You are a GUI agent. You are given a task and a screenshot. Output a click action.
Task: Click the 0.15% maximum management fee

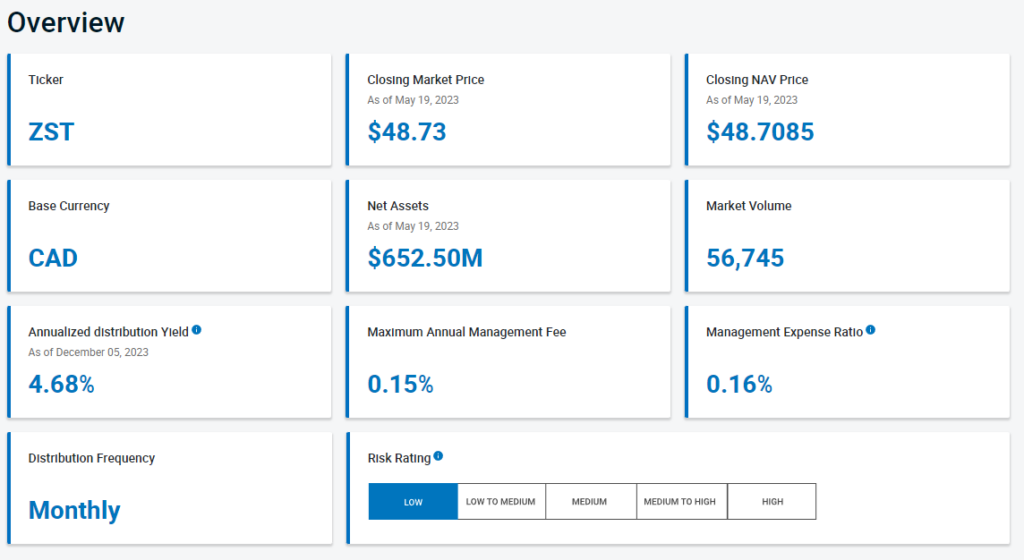(400, 384)
